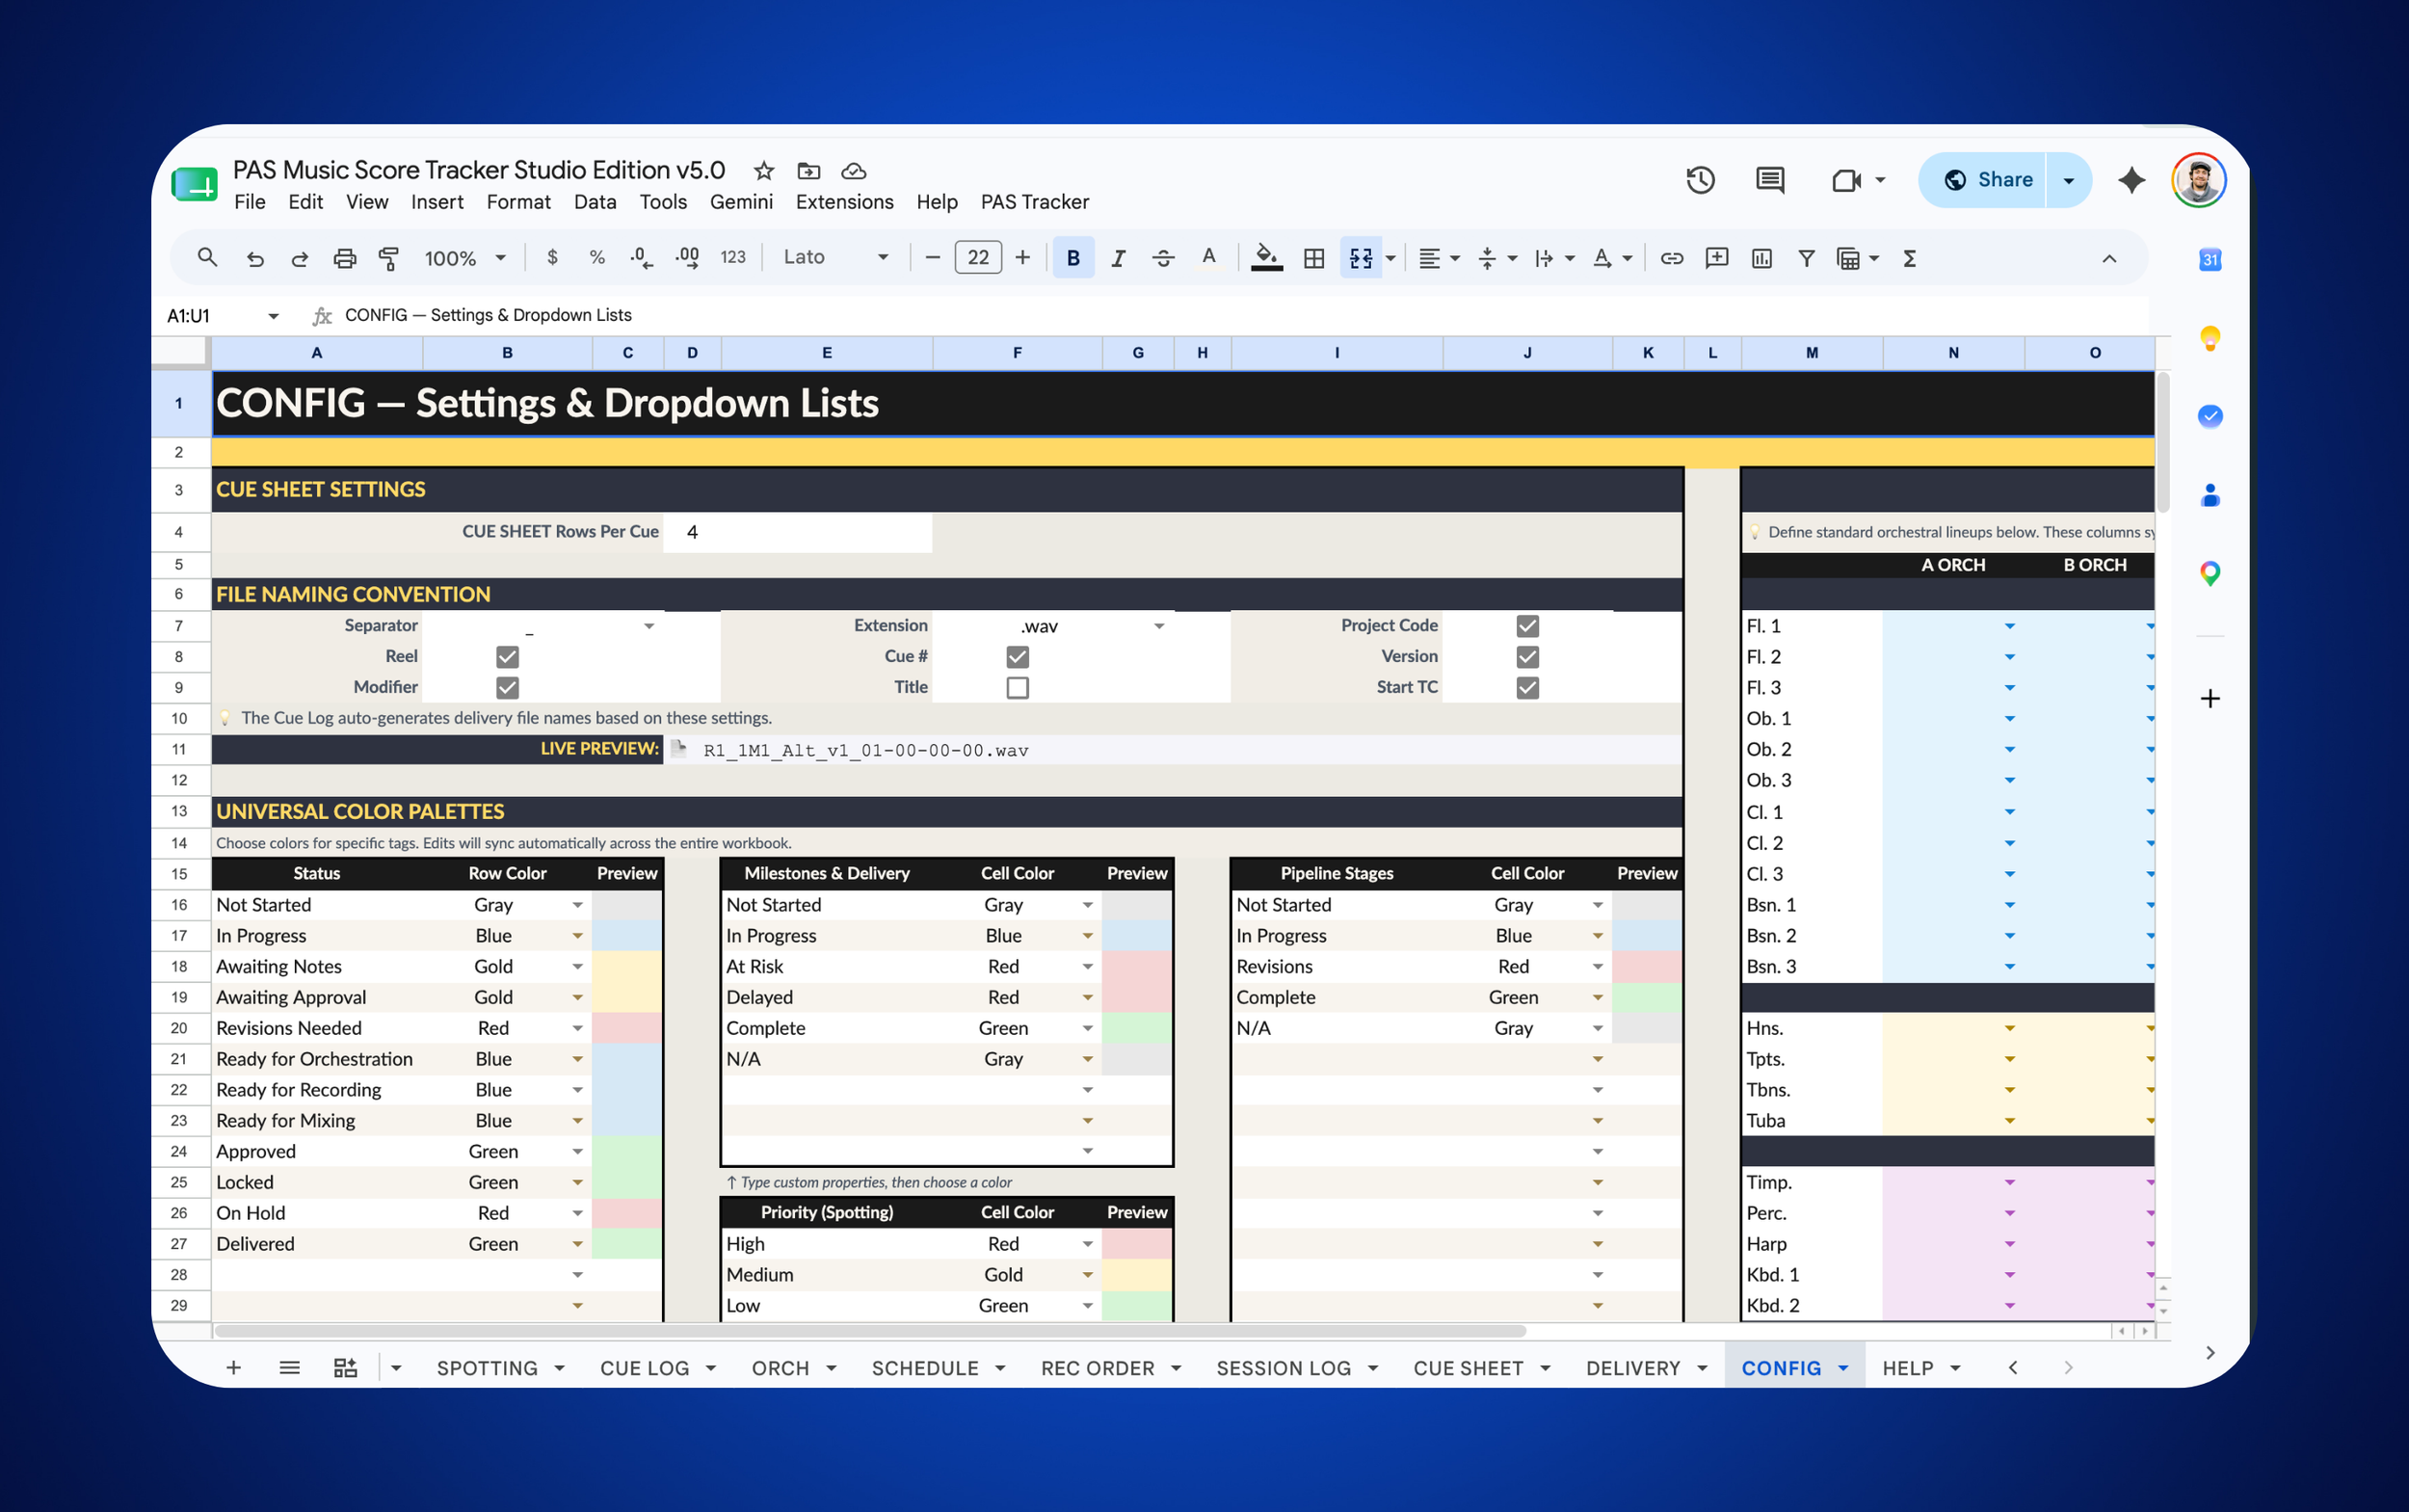
Task: Click preview swatch for Revisions Needed status
Action: (x=627, y=1028)
